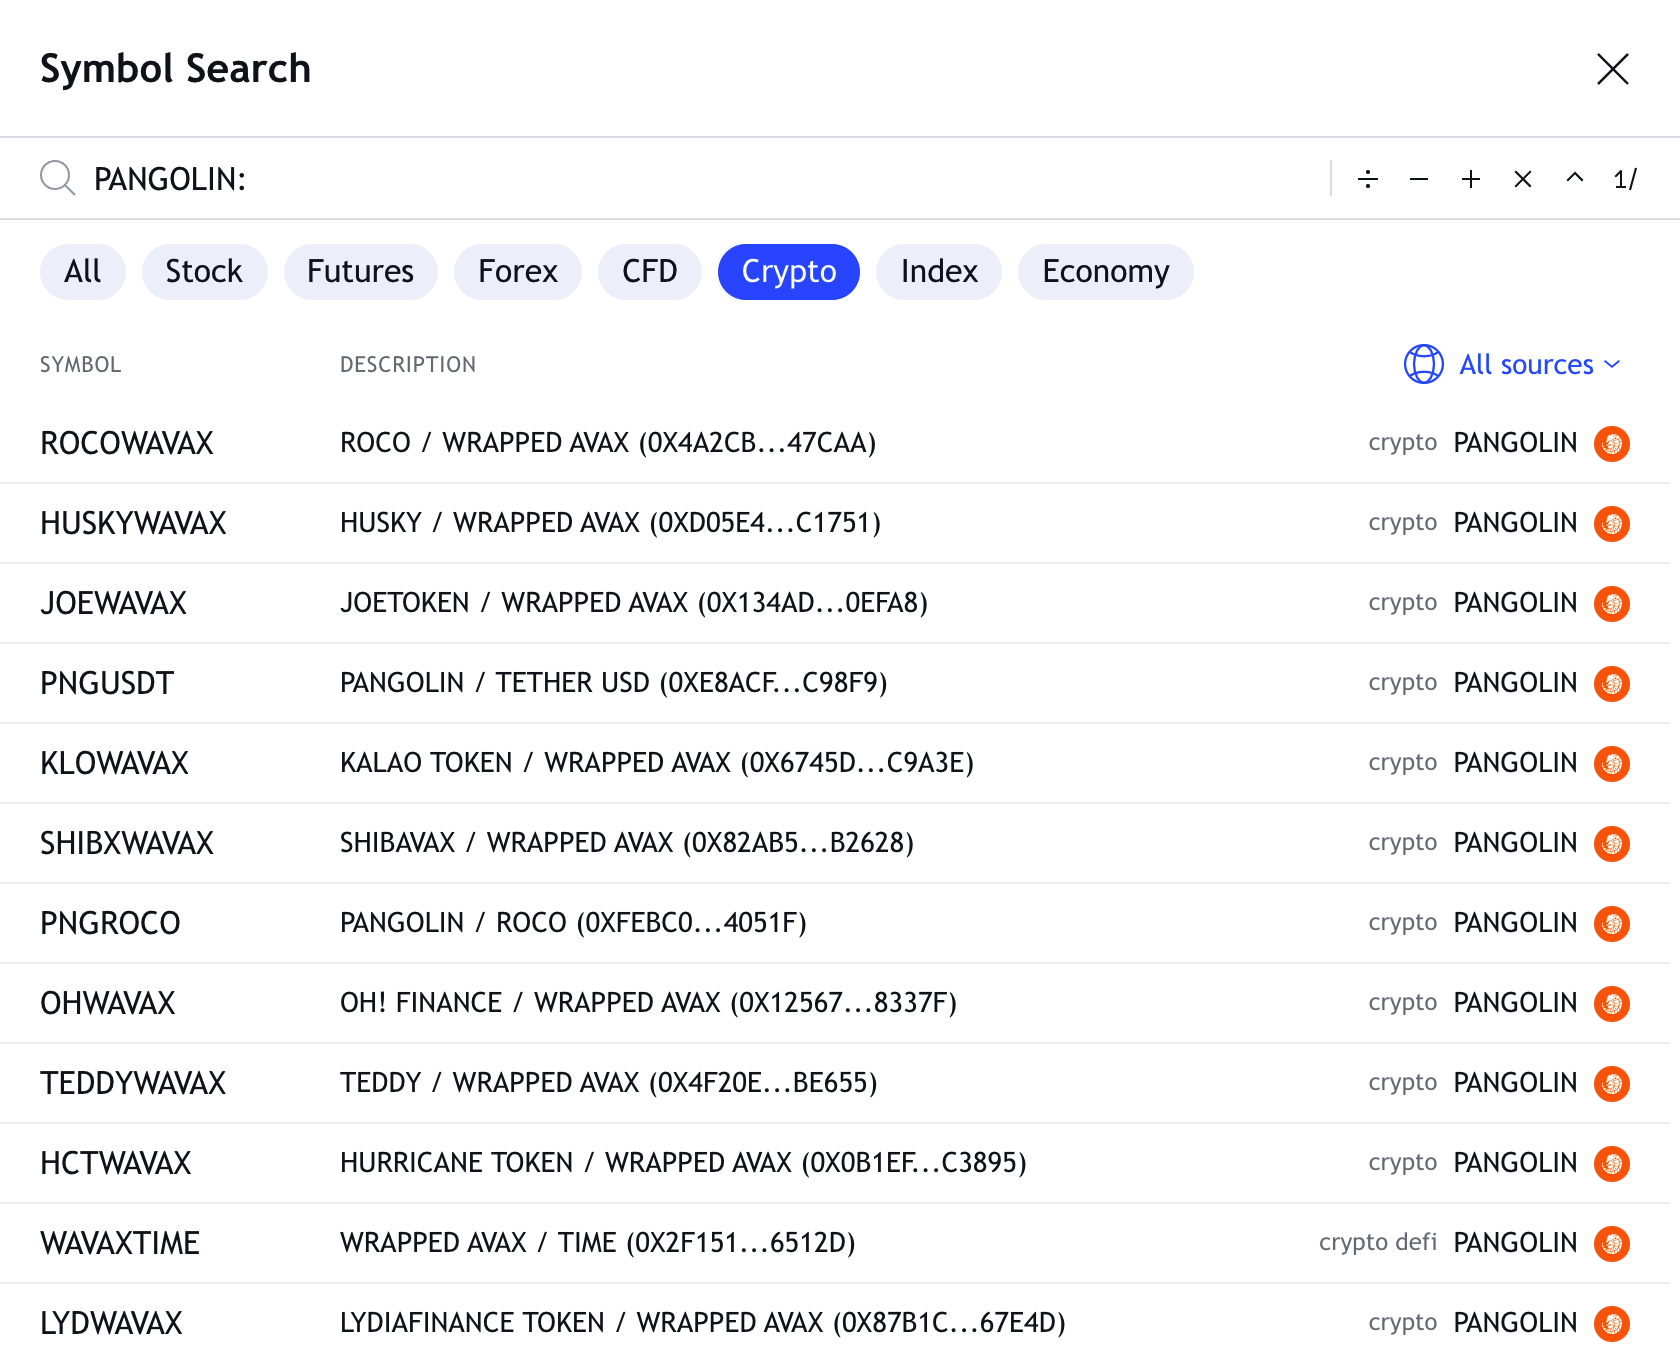Click Pangolin logo in HUSKYWAVAX row
Image resolution: width=1680 pixels, height=1360 pixels.
pyautogui.click(x=1611, y=523)
